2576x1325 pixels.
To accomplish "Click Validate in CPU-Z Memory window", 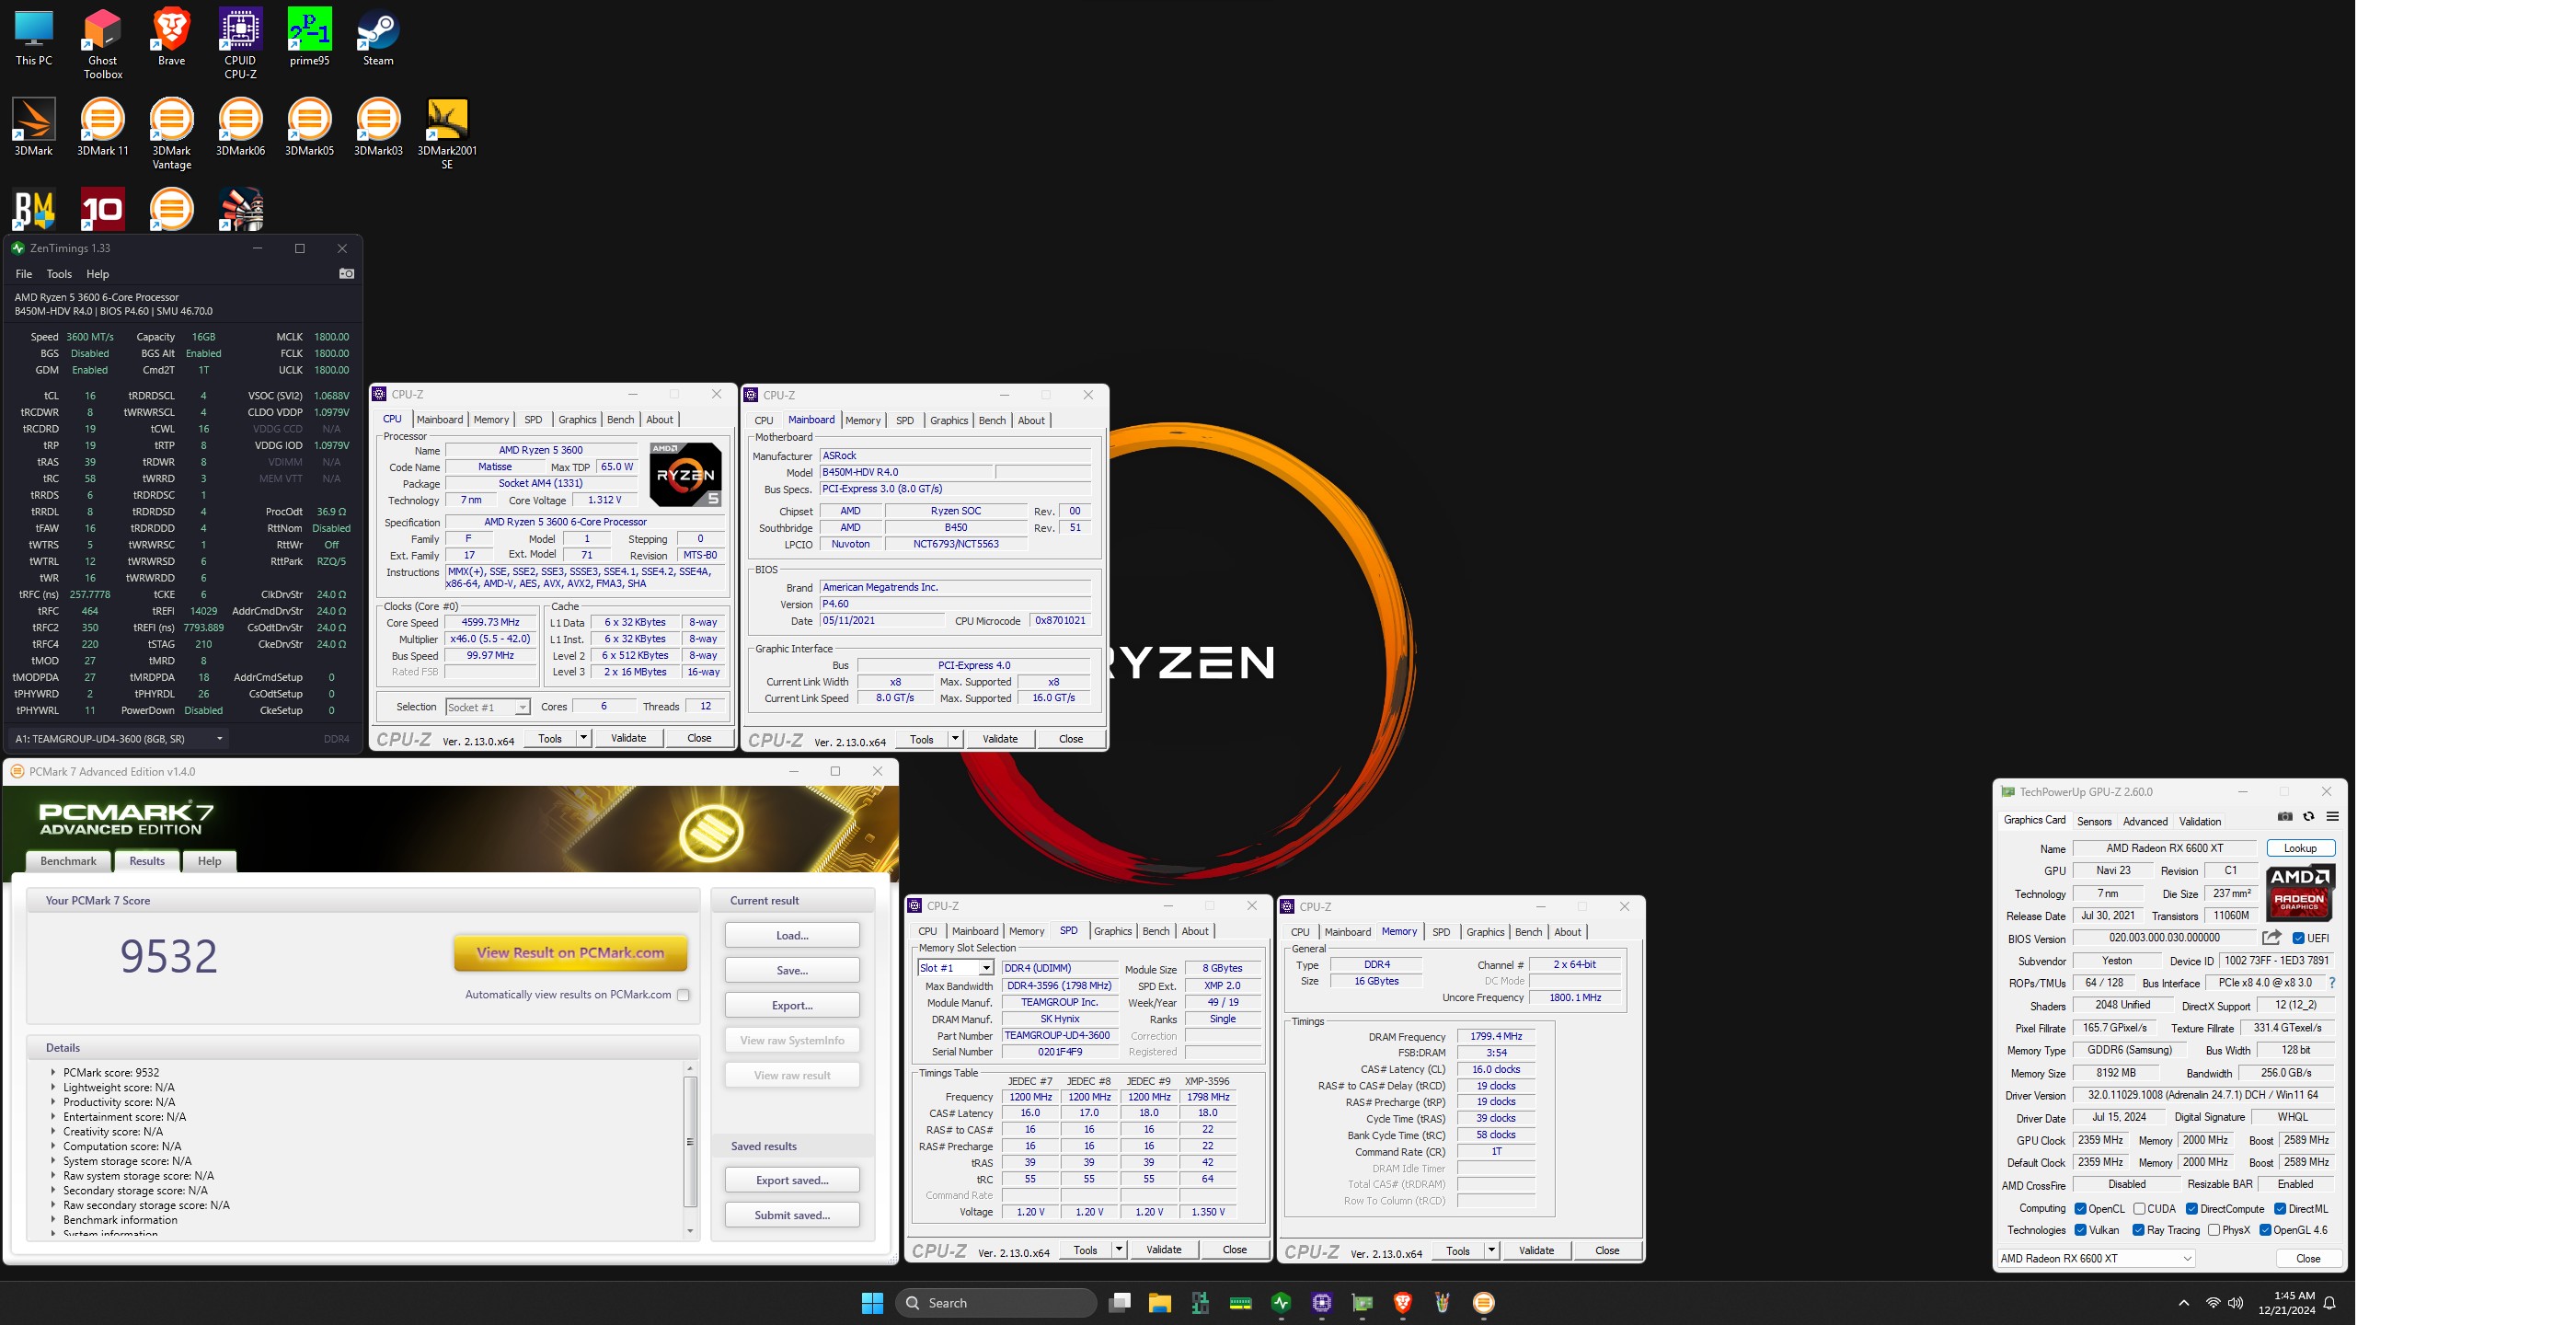I will point(1536,1250).
